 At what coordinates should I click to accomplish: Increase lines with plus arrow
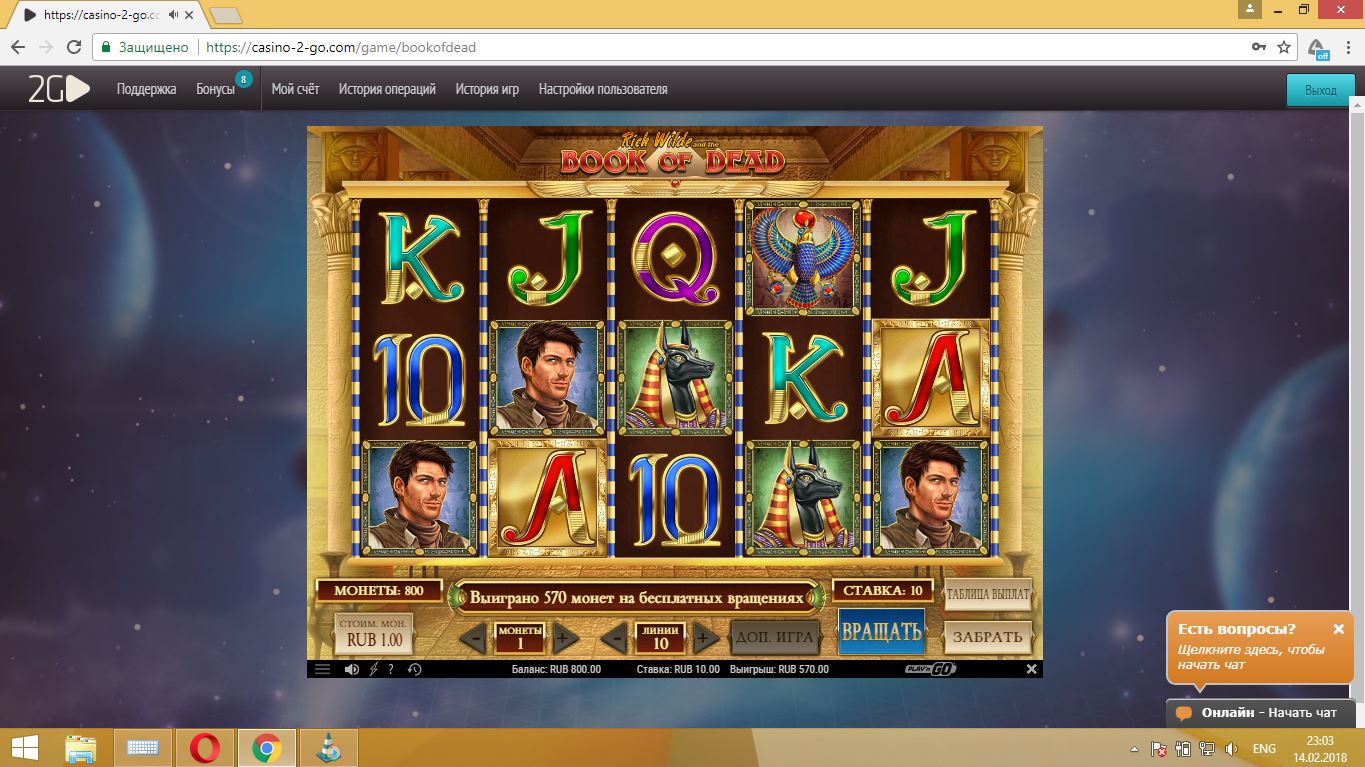(706, 637)
